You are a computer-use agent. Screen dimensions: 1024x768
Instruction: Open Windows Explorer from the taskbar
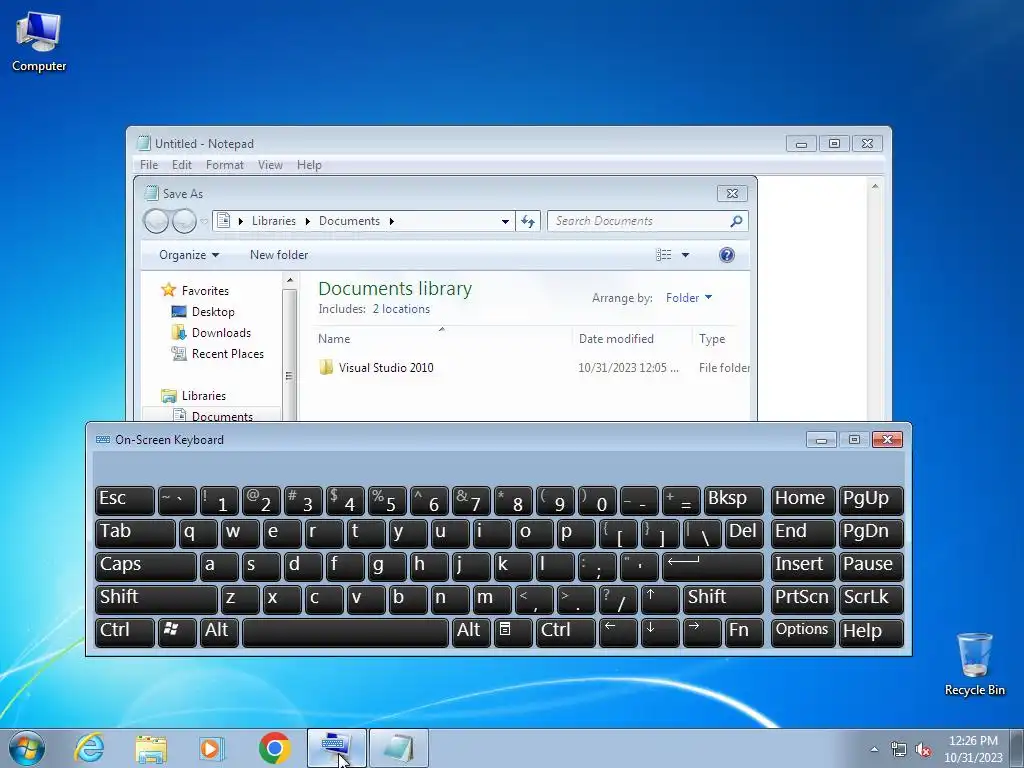[x=151, y=748]
